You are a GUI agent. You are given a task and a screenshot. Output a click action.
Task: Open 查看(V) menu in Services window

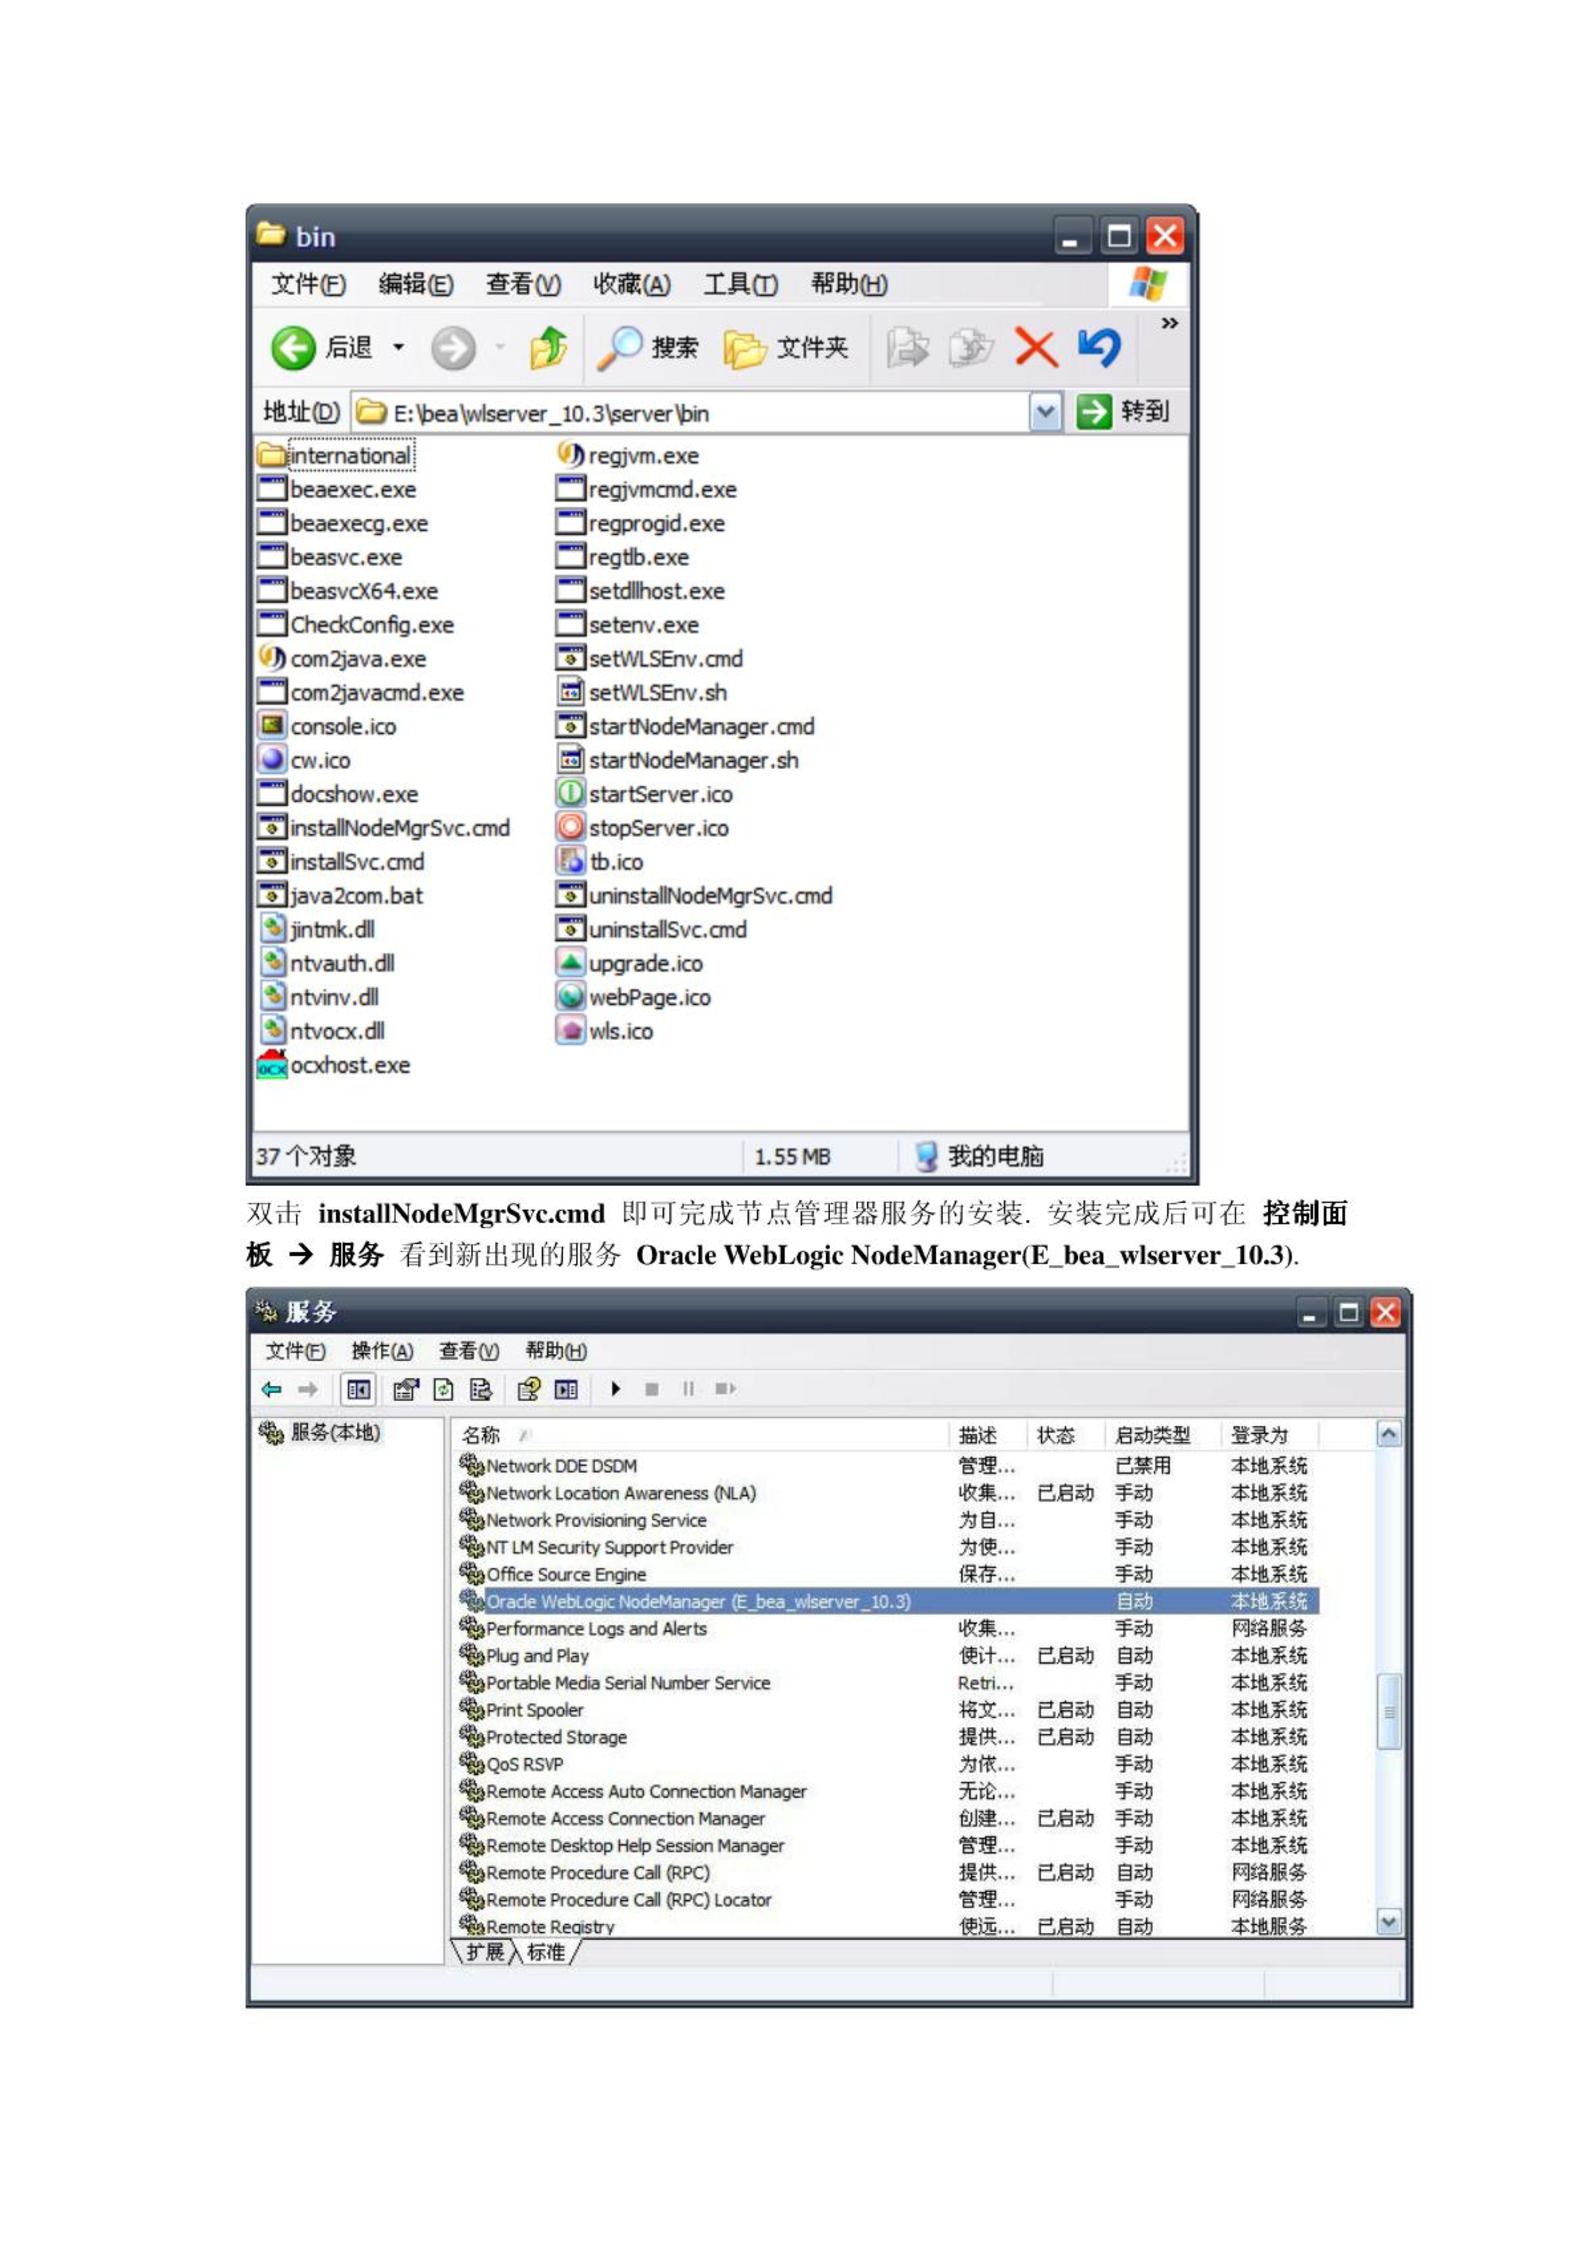[x=468, y=1352]
